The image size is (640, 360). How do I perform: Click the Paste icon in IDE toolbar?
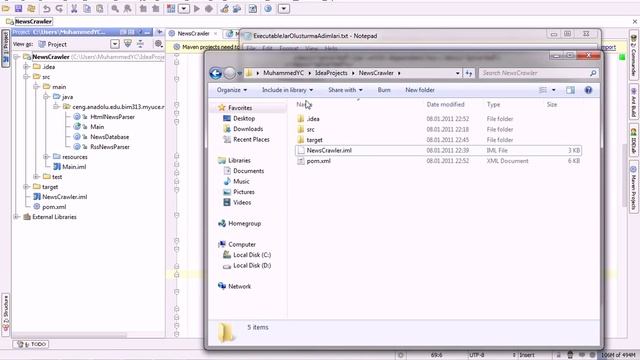100,9
